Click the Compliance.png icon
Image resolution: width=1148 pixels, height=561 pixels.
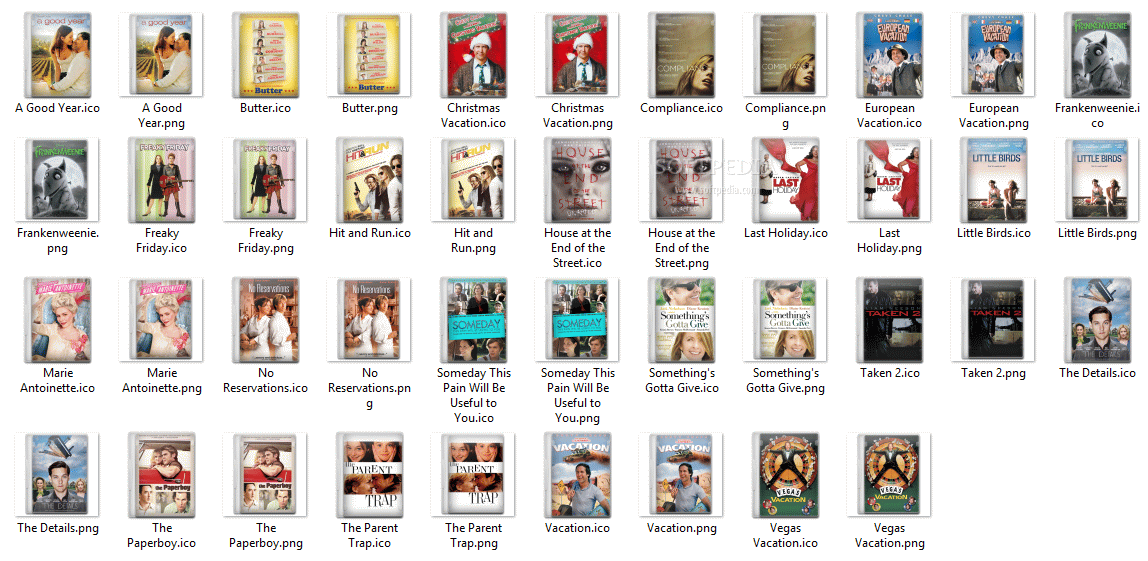[785, 54]
